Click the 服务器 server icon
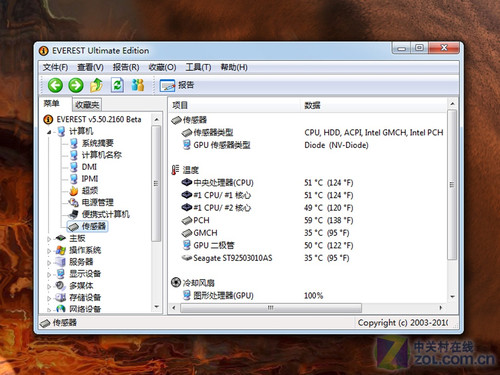 point(61,262)
